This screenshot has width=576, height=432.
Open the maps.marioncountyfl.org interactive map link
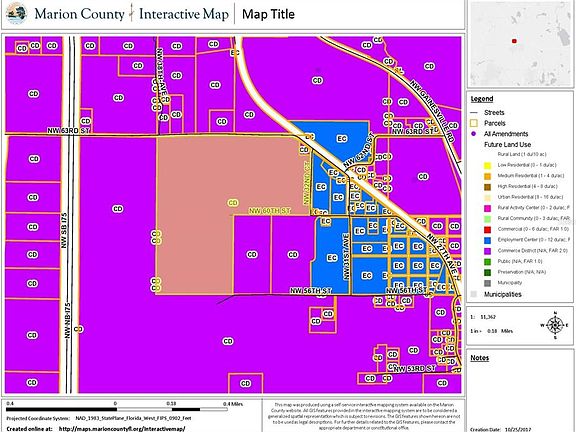click(x=122, y=428)
